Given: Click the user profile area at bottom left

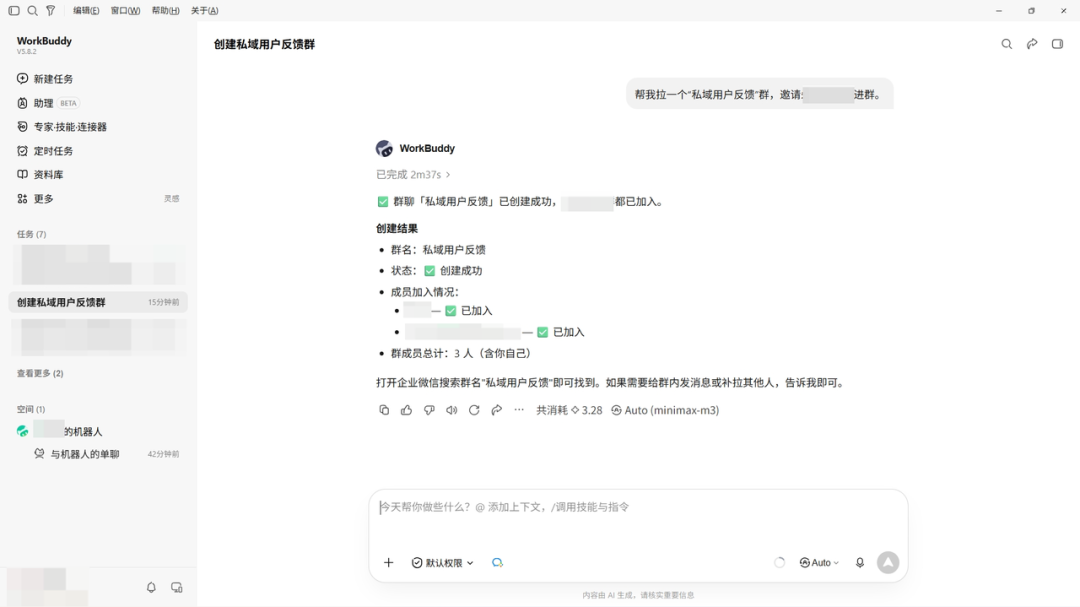Looking at the screenshot, I should [x=47, y=587].
